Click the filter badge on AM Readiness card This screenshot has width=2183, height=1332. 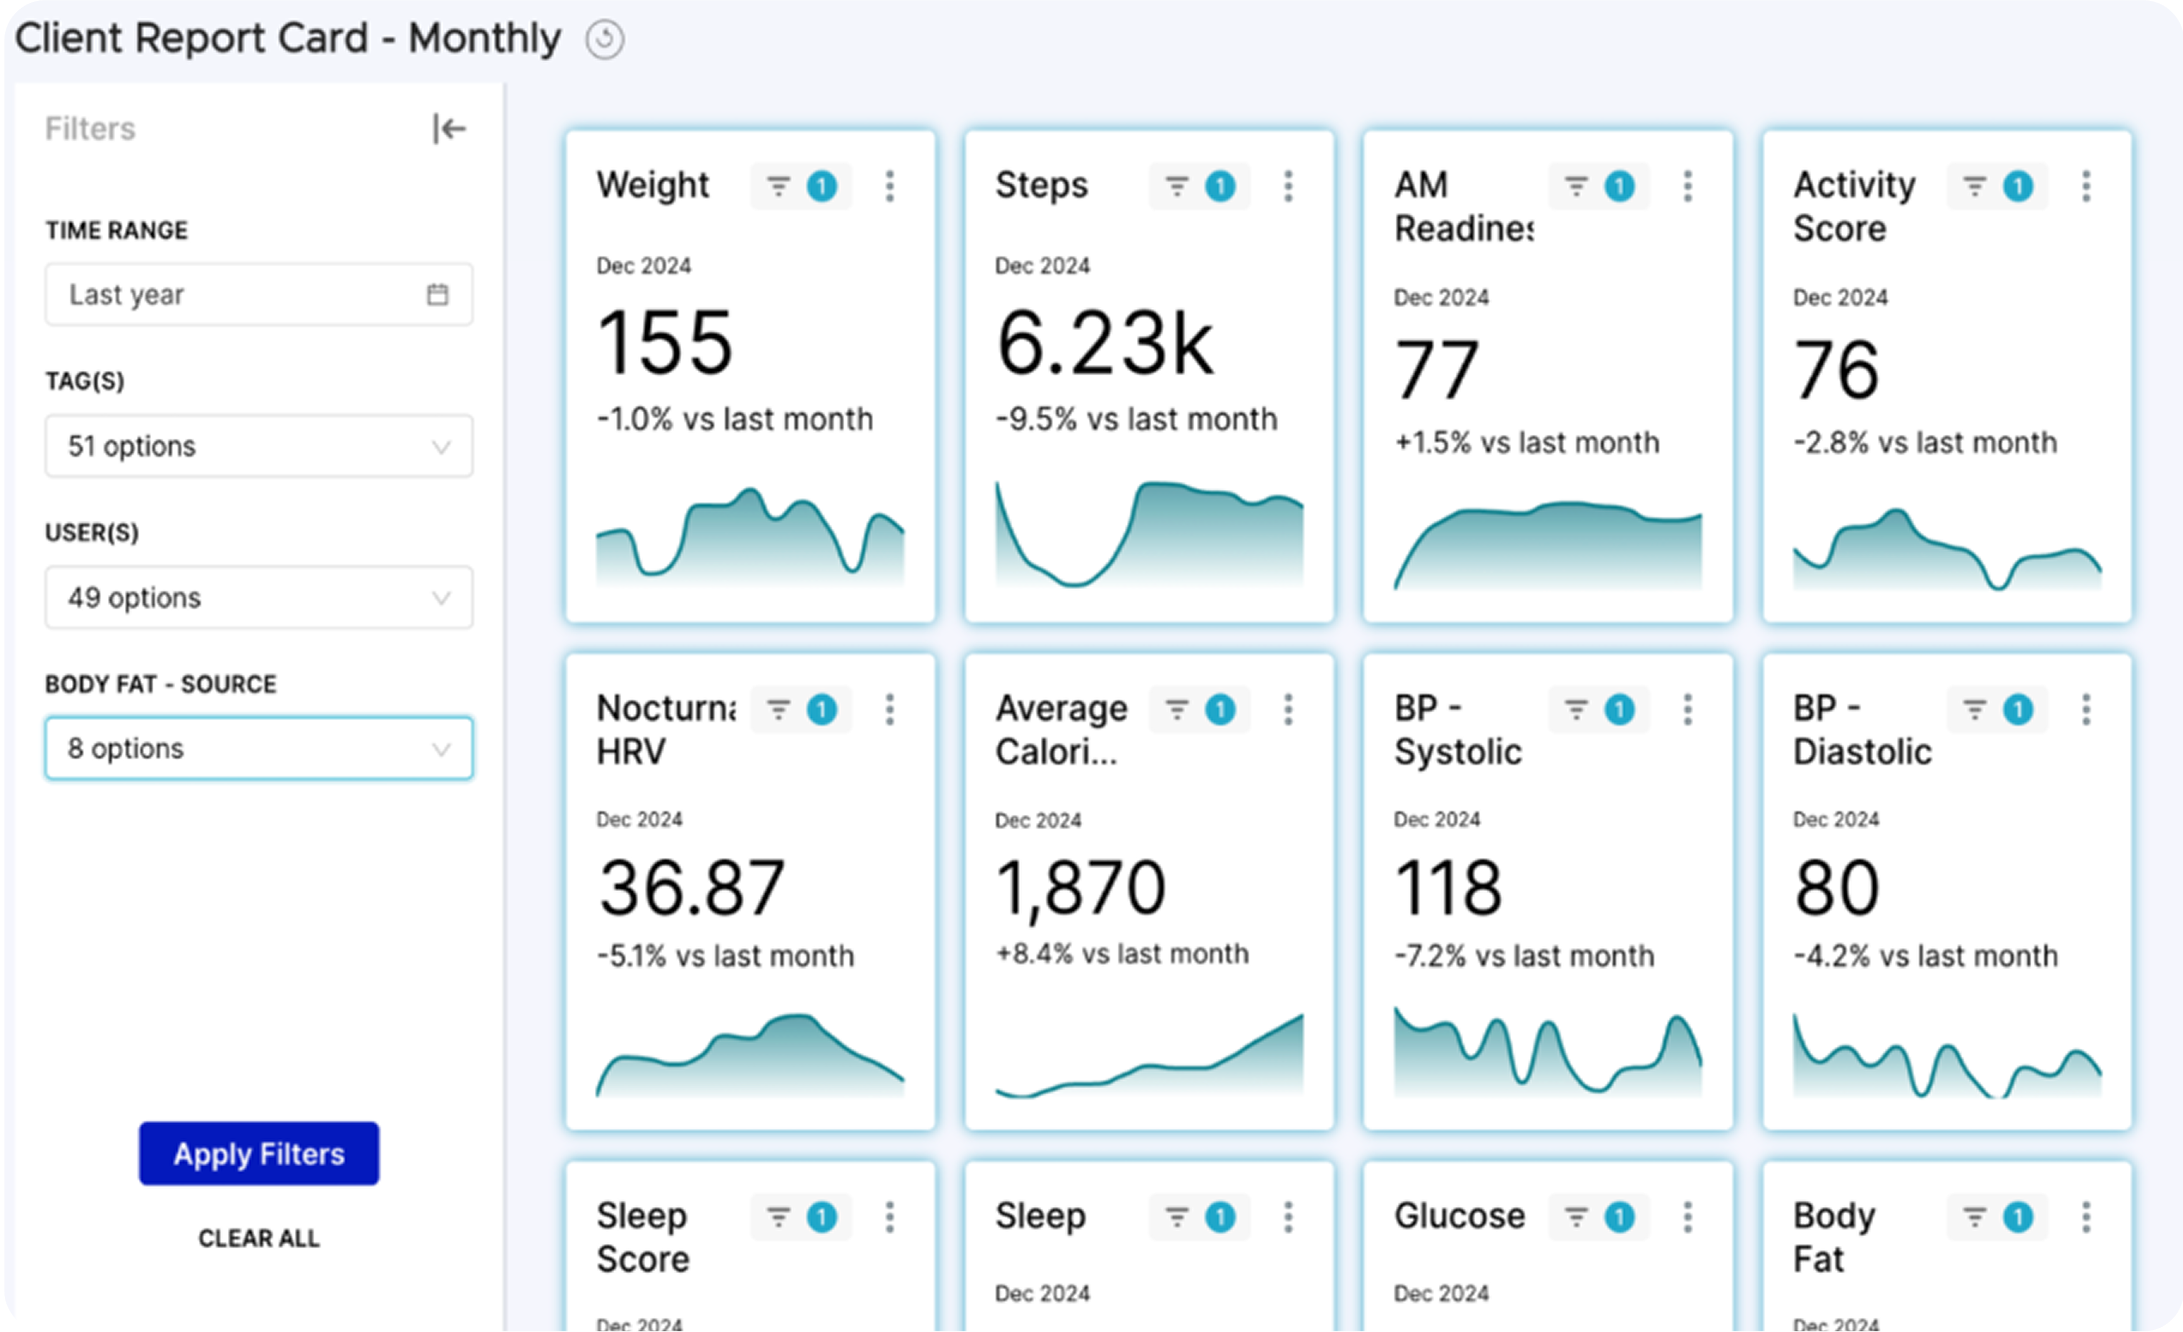click(1598, 186)
